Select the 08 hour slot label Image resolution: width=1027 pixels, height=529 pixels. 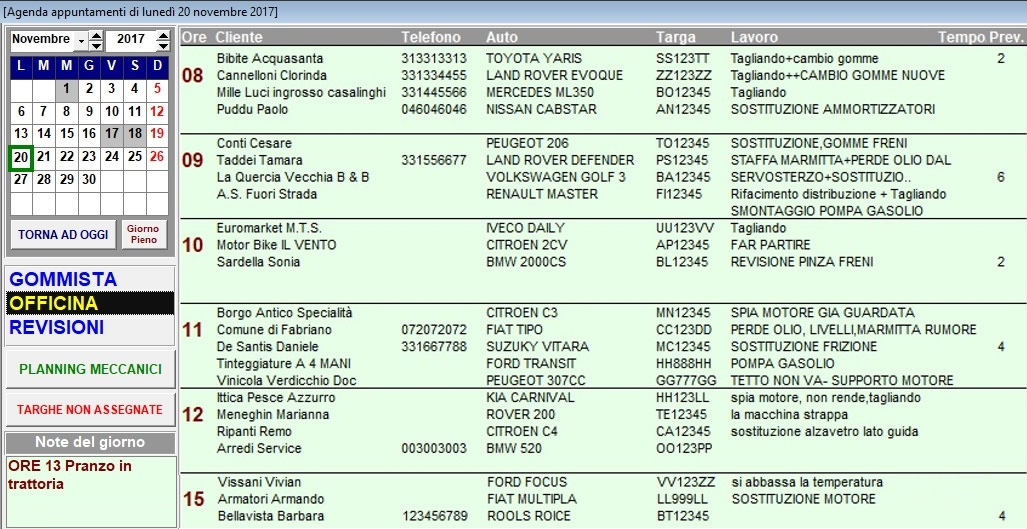coord(193,75)
